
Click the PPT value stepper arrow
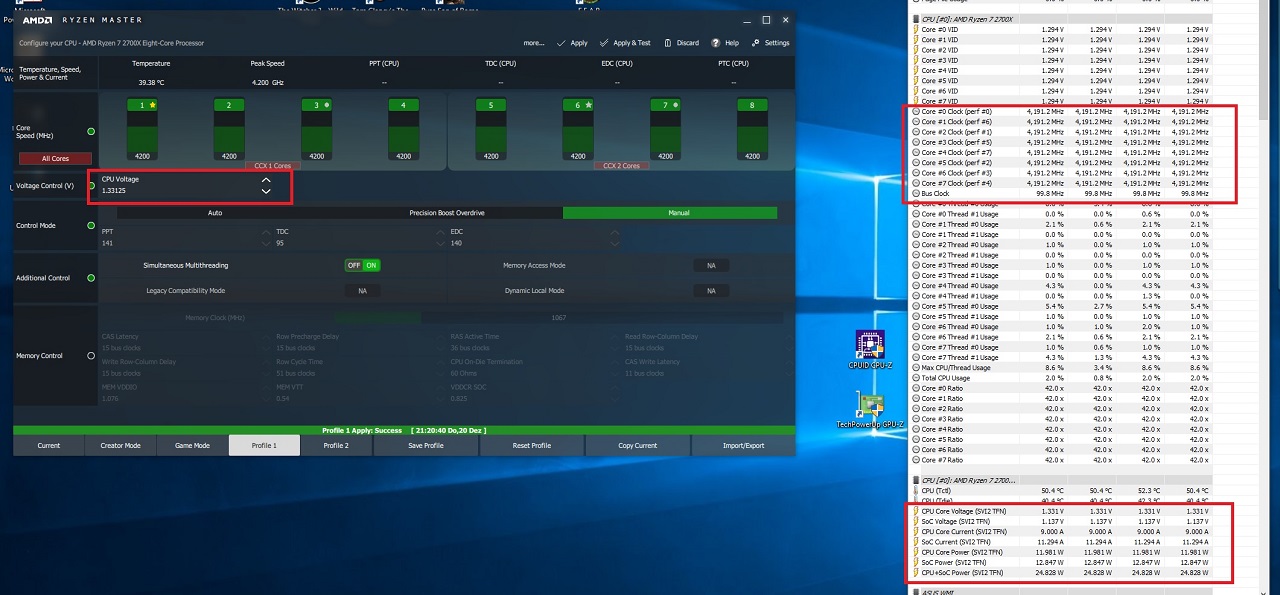pos(266,237)
